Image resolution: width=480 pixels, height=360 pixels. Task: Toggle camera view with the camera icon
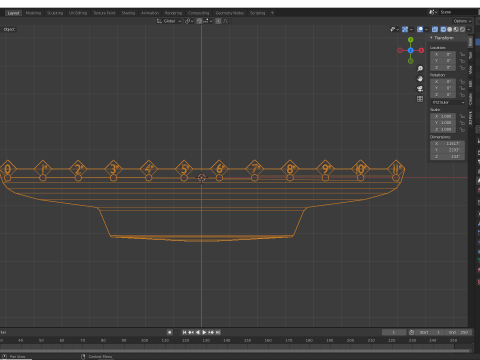(420, 89)
